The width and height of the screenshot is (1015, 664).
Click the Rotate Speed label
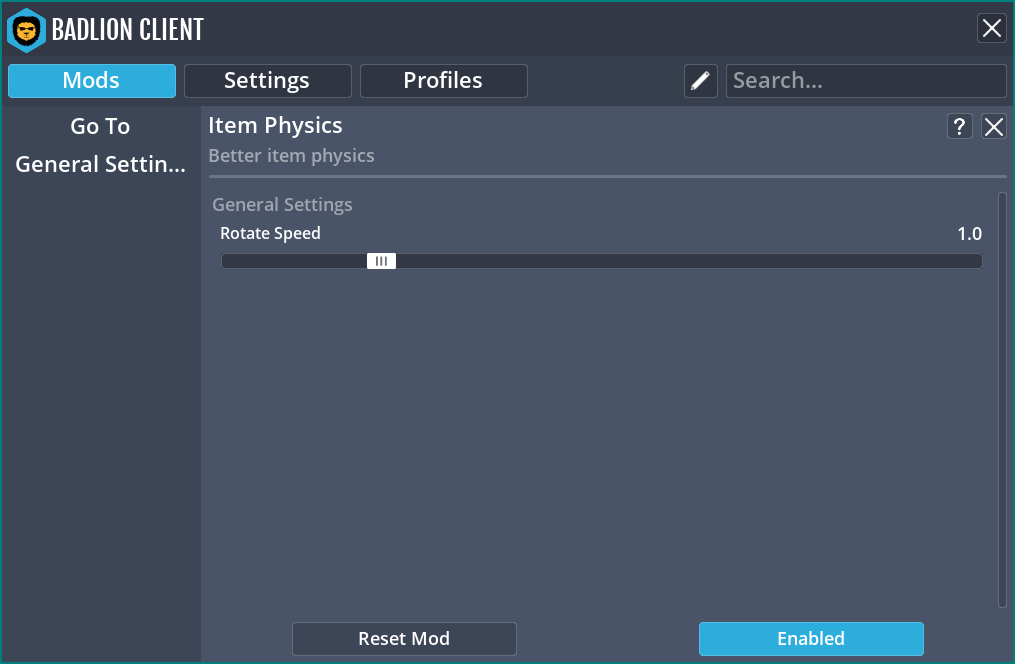pos(270,234)
